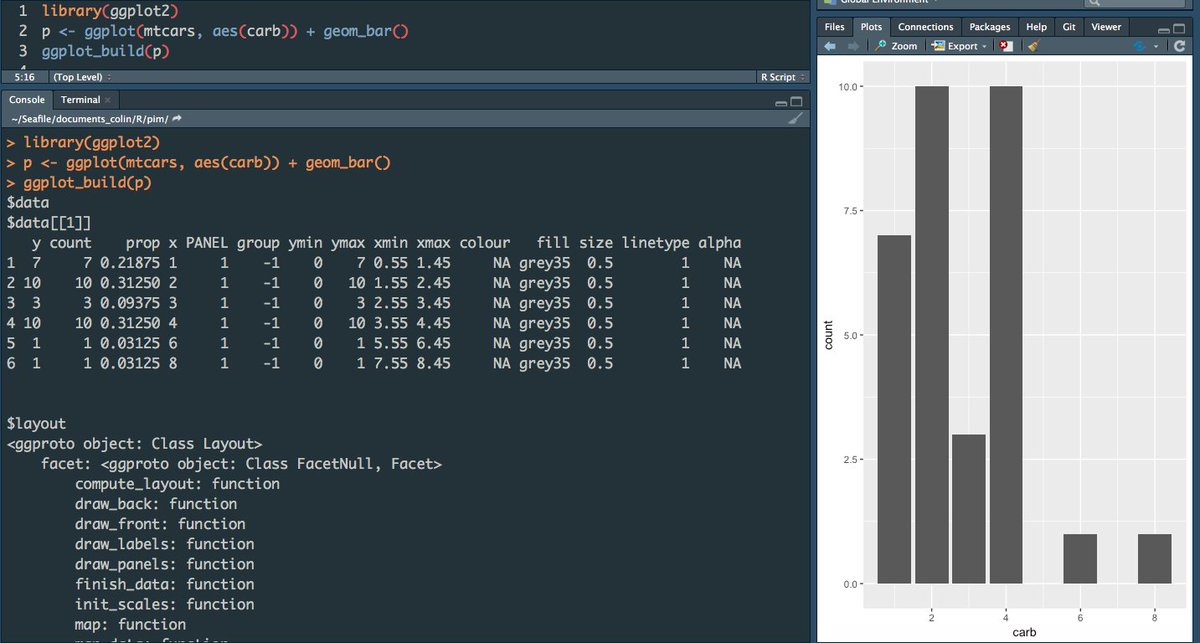
Task: Maximize the Console pane
Action: 797,101
